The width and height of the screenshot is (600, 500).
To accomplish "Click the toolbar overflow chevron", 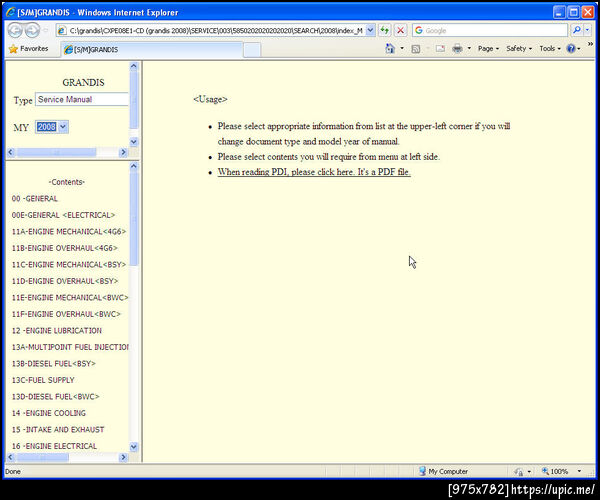I will coord(590,44).
